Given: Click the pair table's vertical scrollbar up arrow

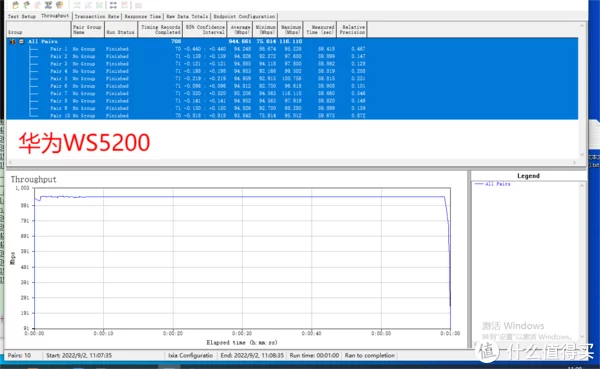Looking at the screenshot, I should (x=582, y=25).
